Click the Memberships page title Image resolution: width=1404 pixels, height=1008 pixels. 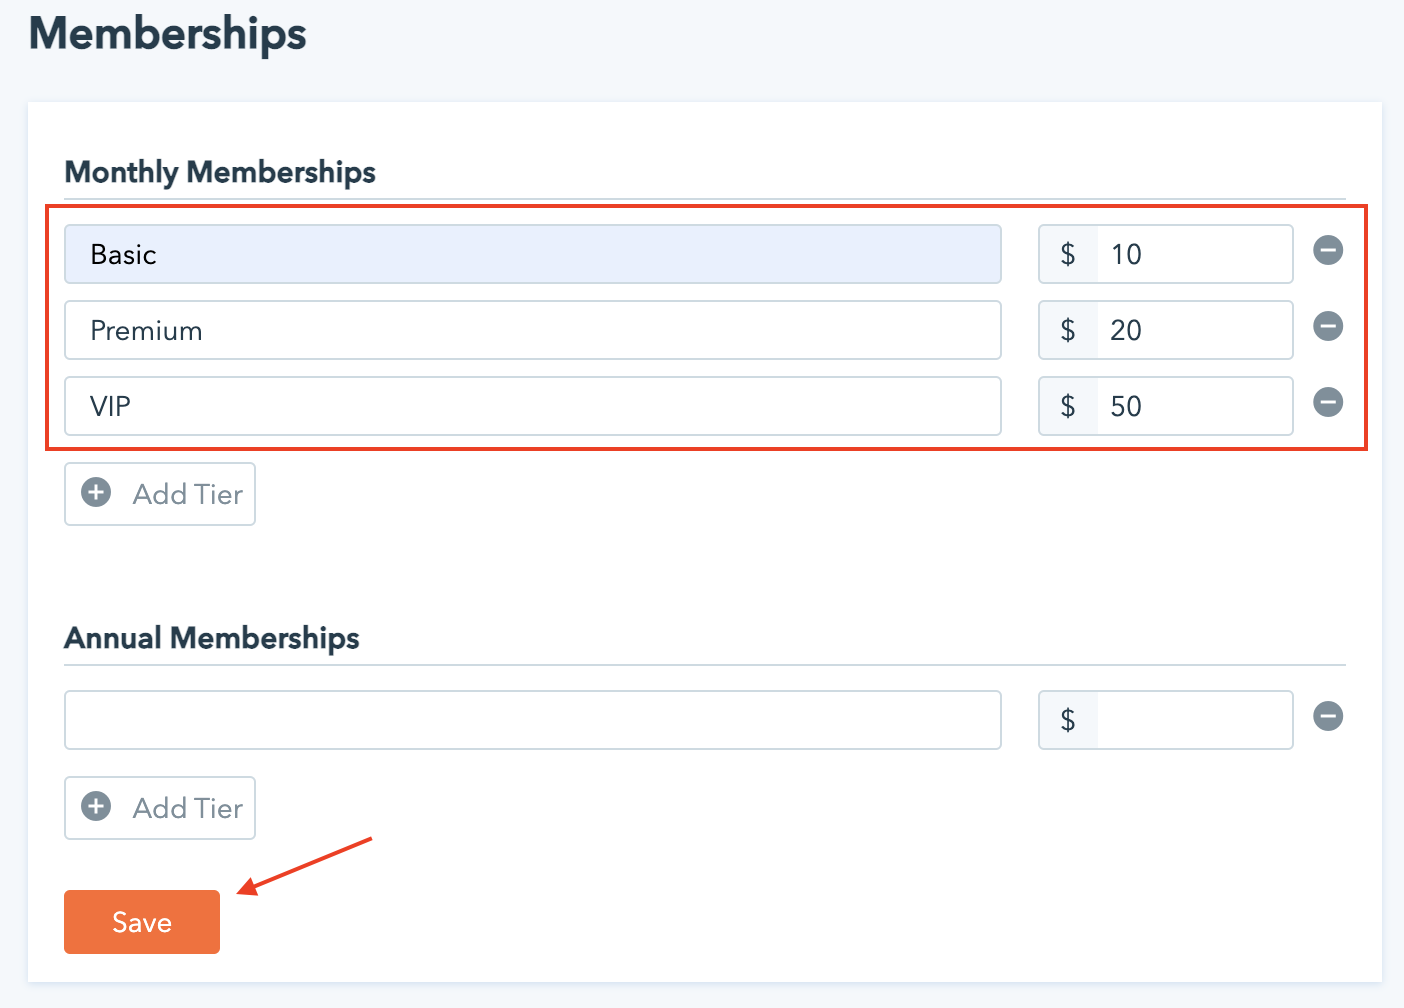click(168, 34)
